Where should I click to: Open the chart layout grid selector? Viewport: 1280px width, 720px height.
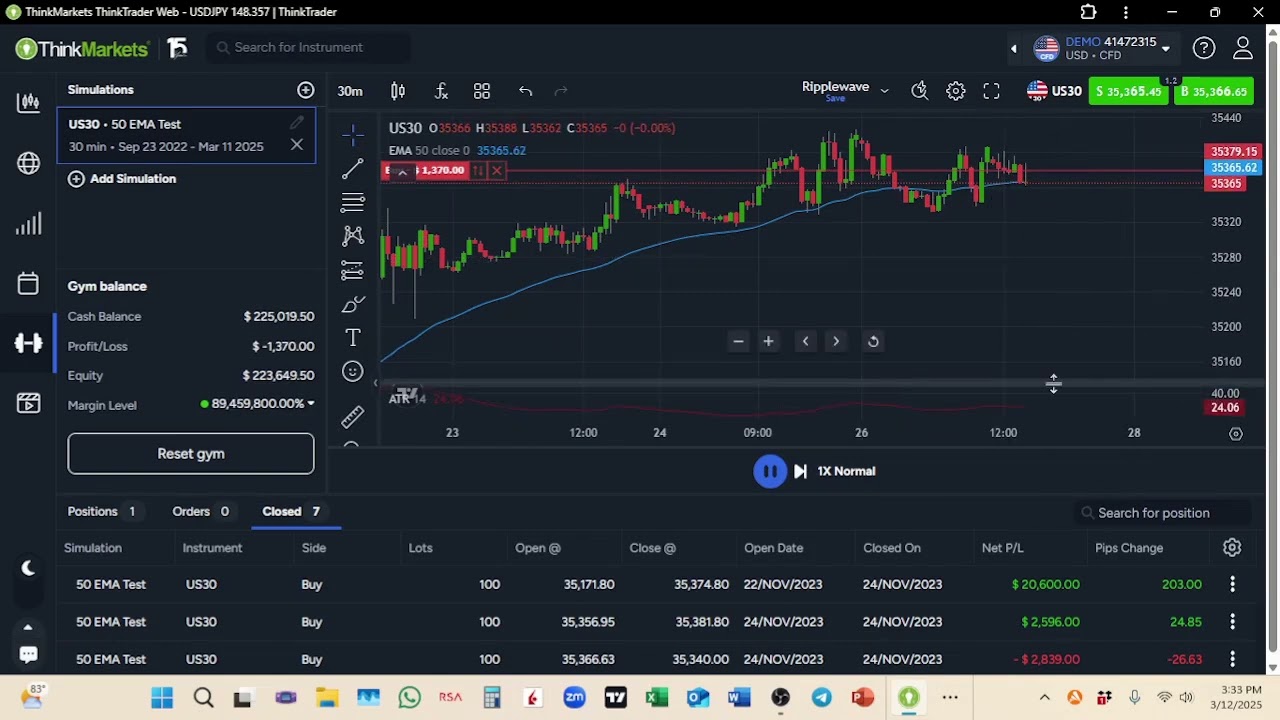pyautogui.click(x=482, y=91)
